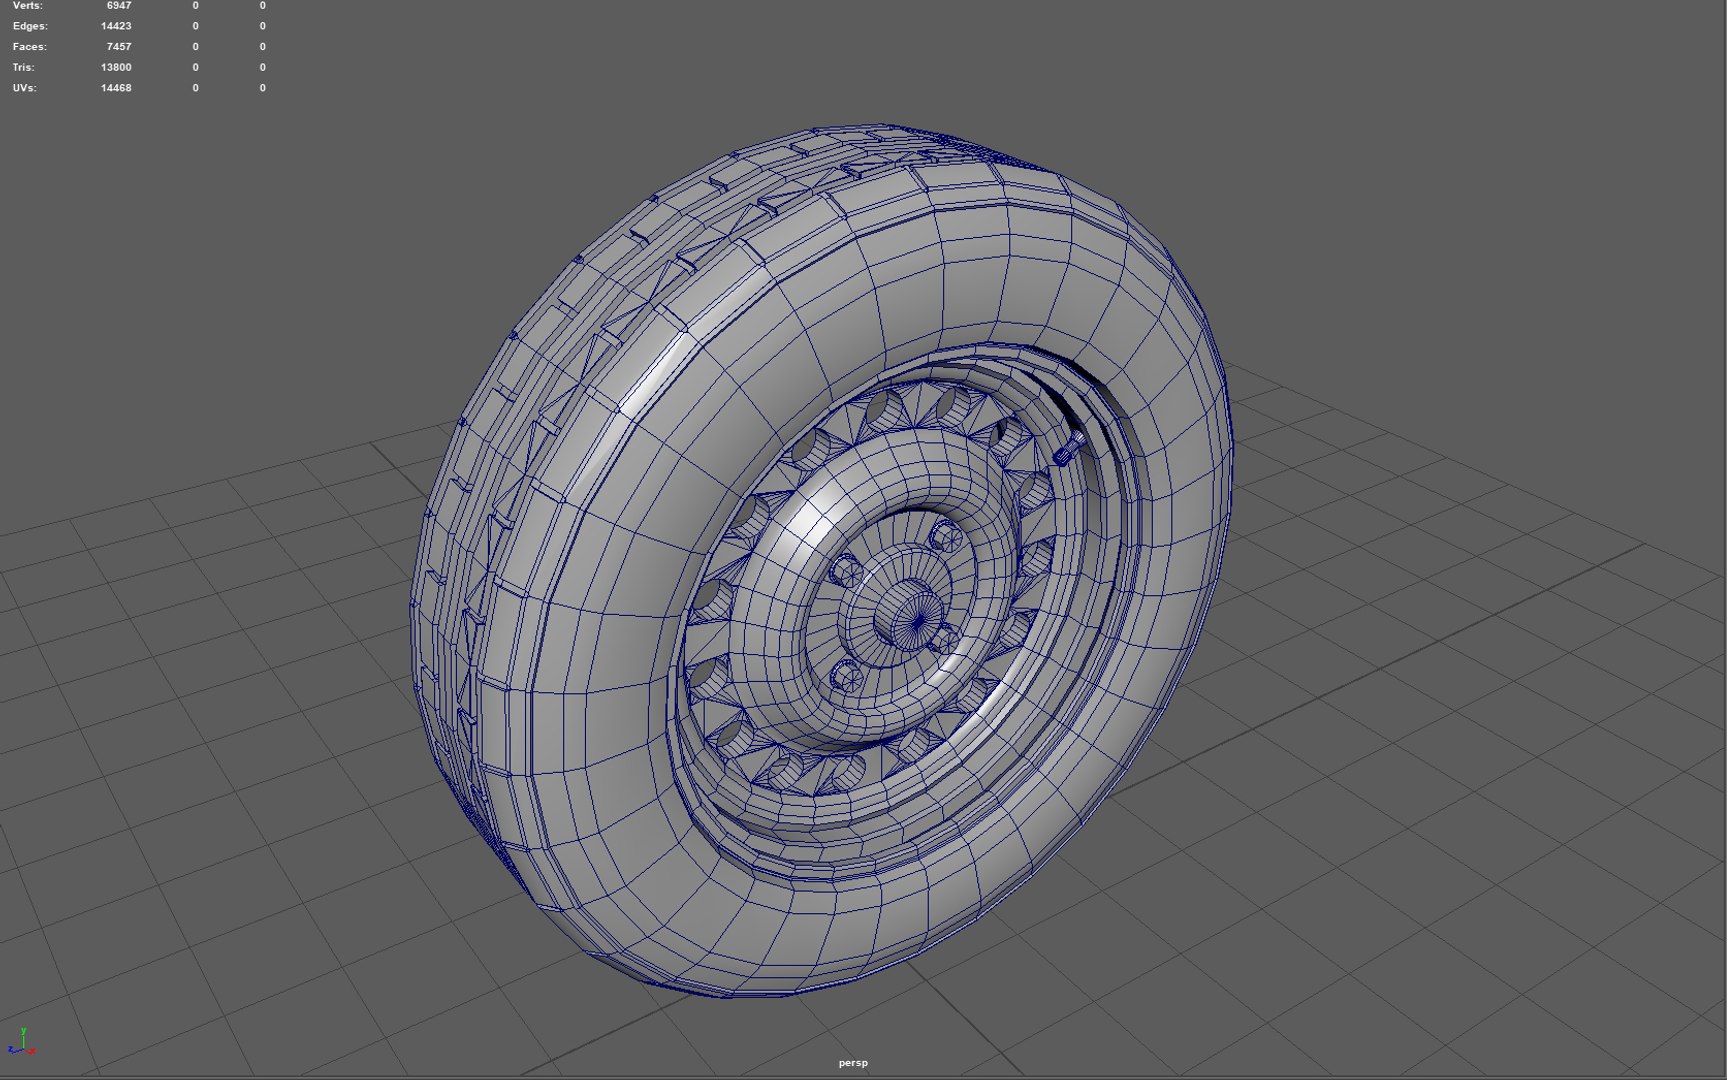The height and width of the screenshot is (1080, 1727).
Task: Click the Edges: label in HUD
Action: (30, 26)
